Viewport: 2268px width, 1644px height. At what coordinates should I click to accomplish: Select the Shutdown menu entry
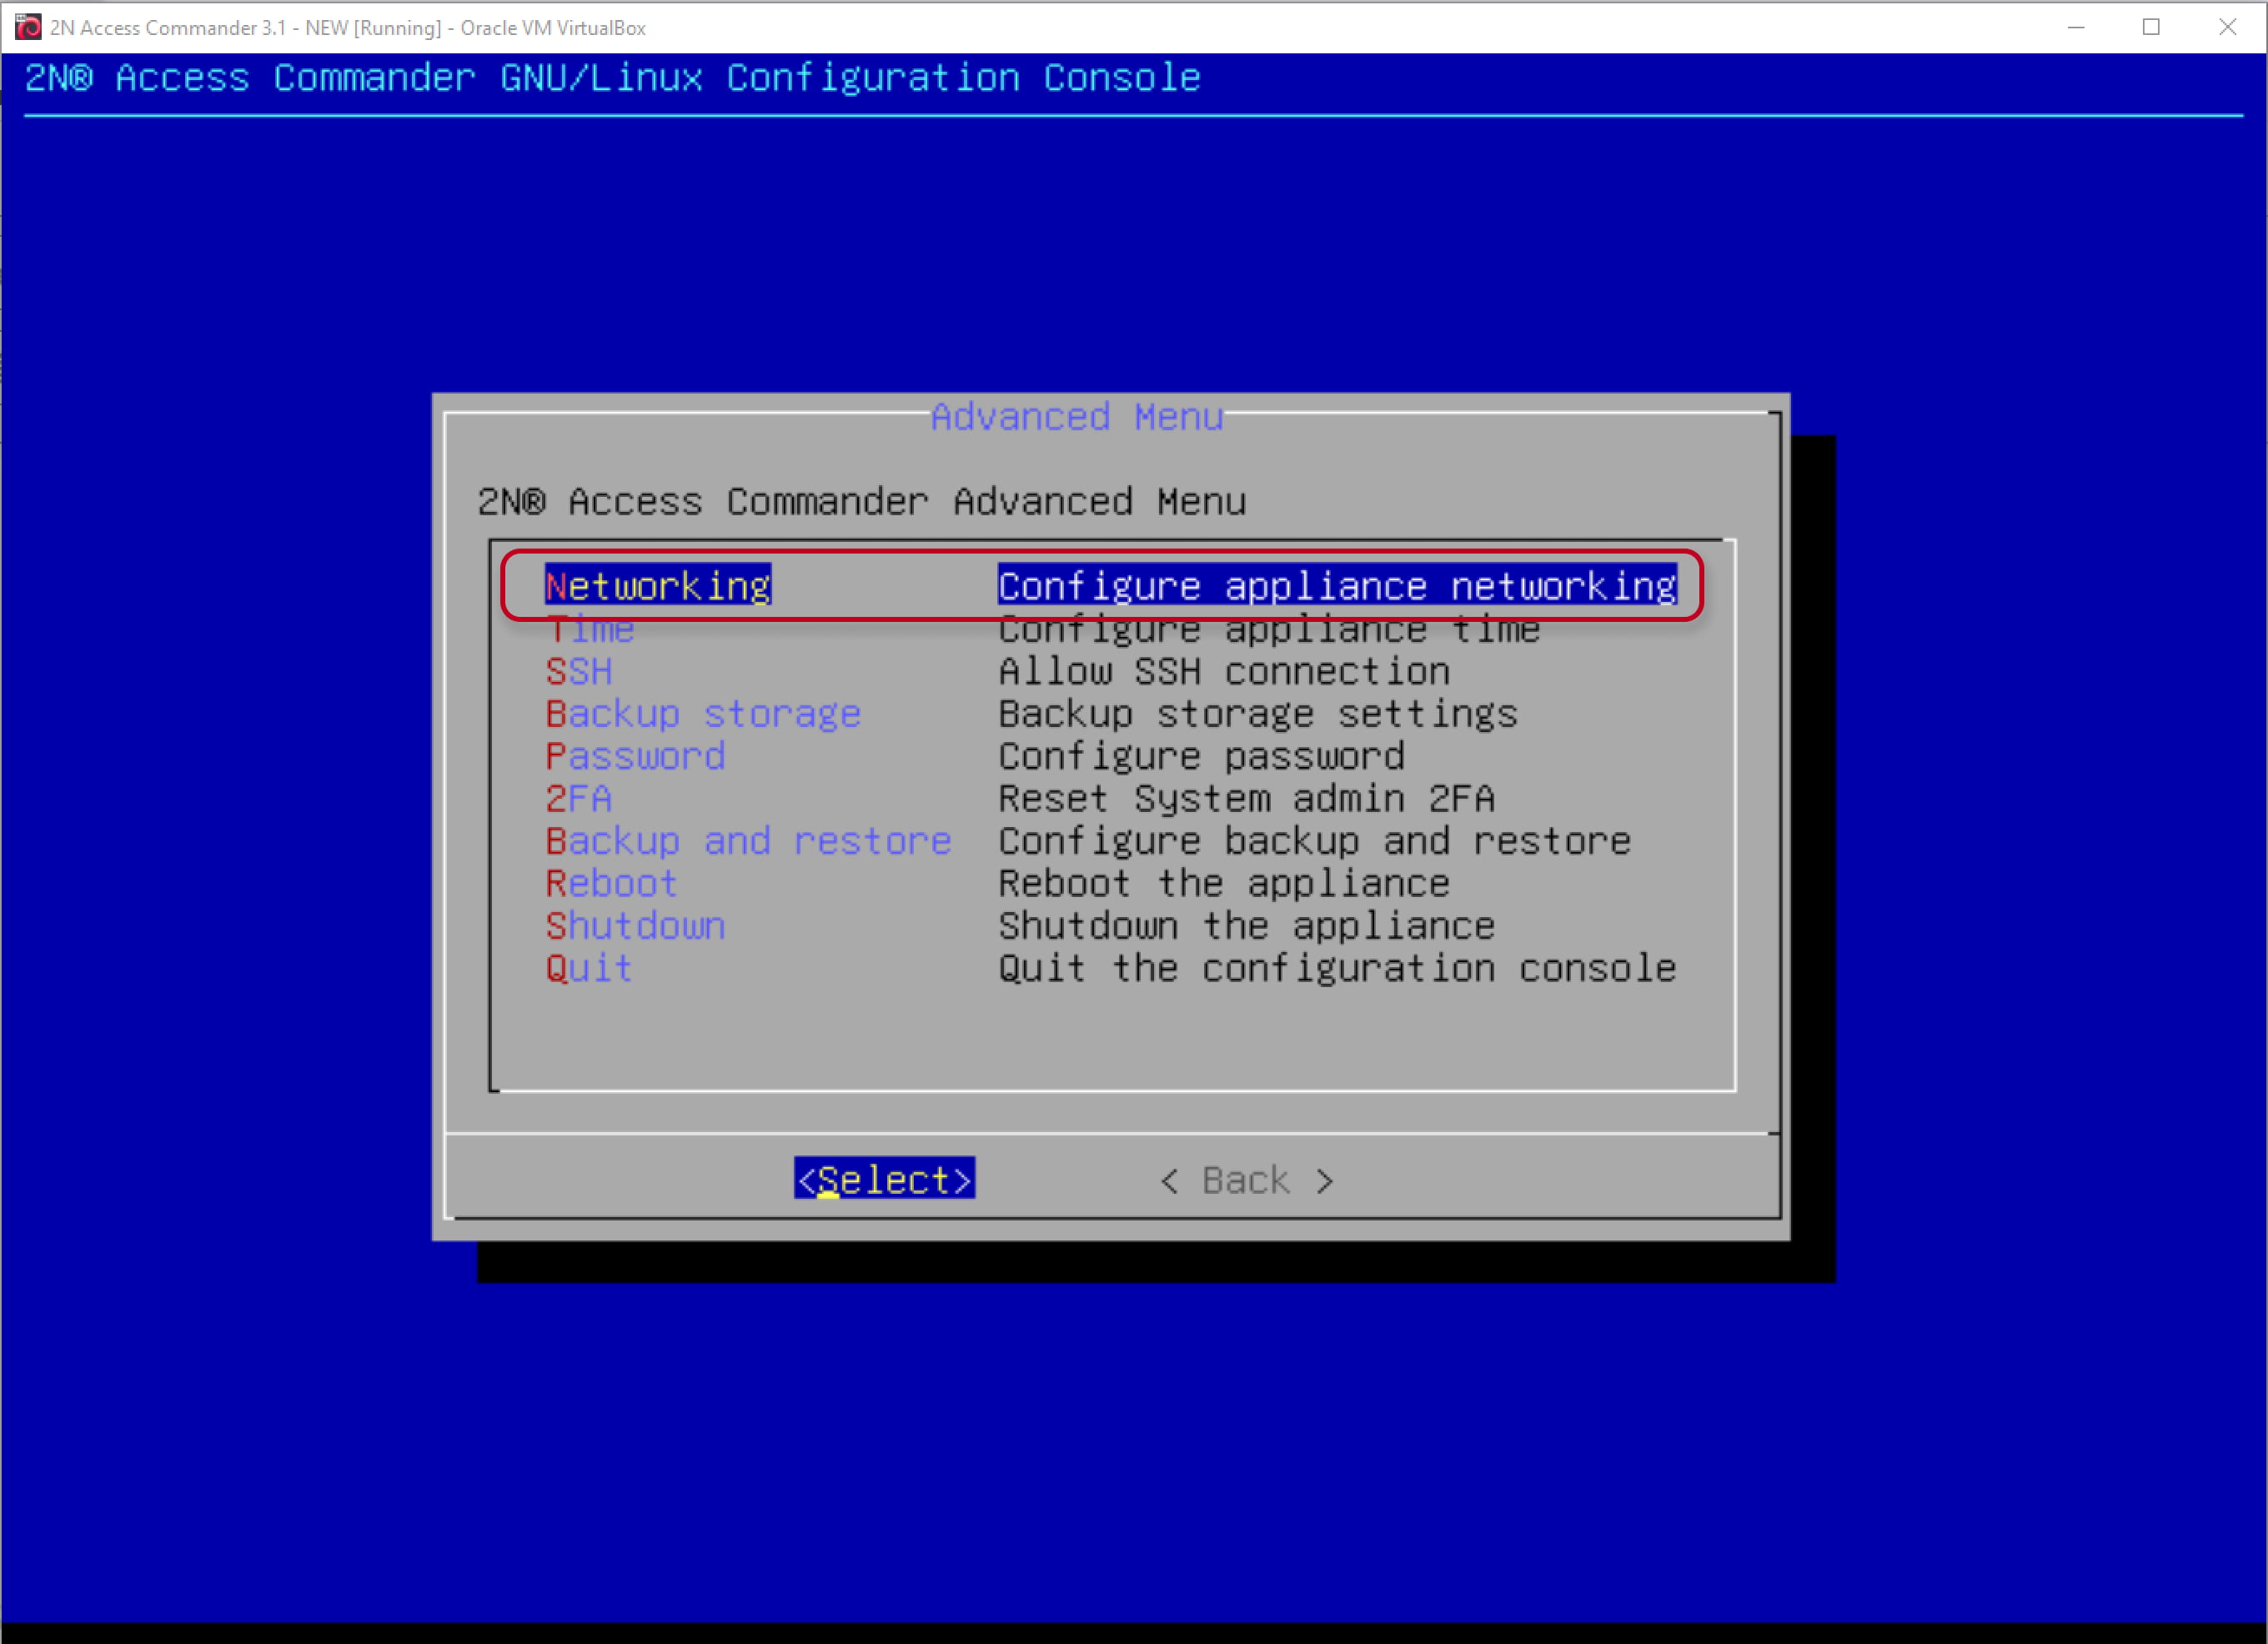click(635, 926)
